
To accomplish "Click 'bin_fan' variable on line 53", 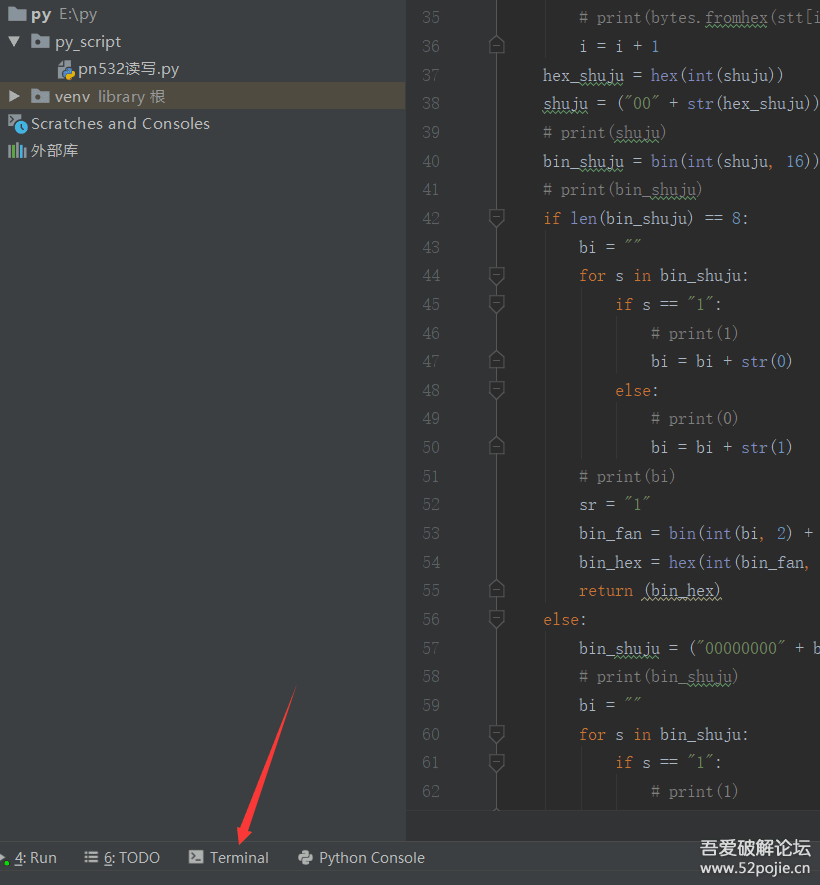I will click(611, 533).
